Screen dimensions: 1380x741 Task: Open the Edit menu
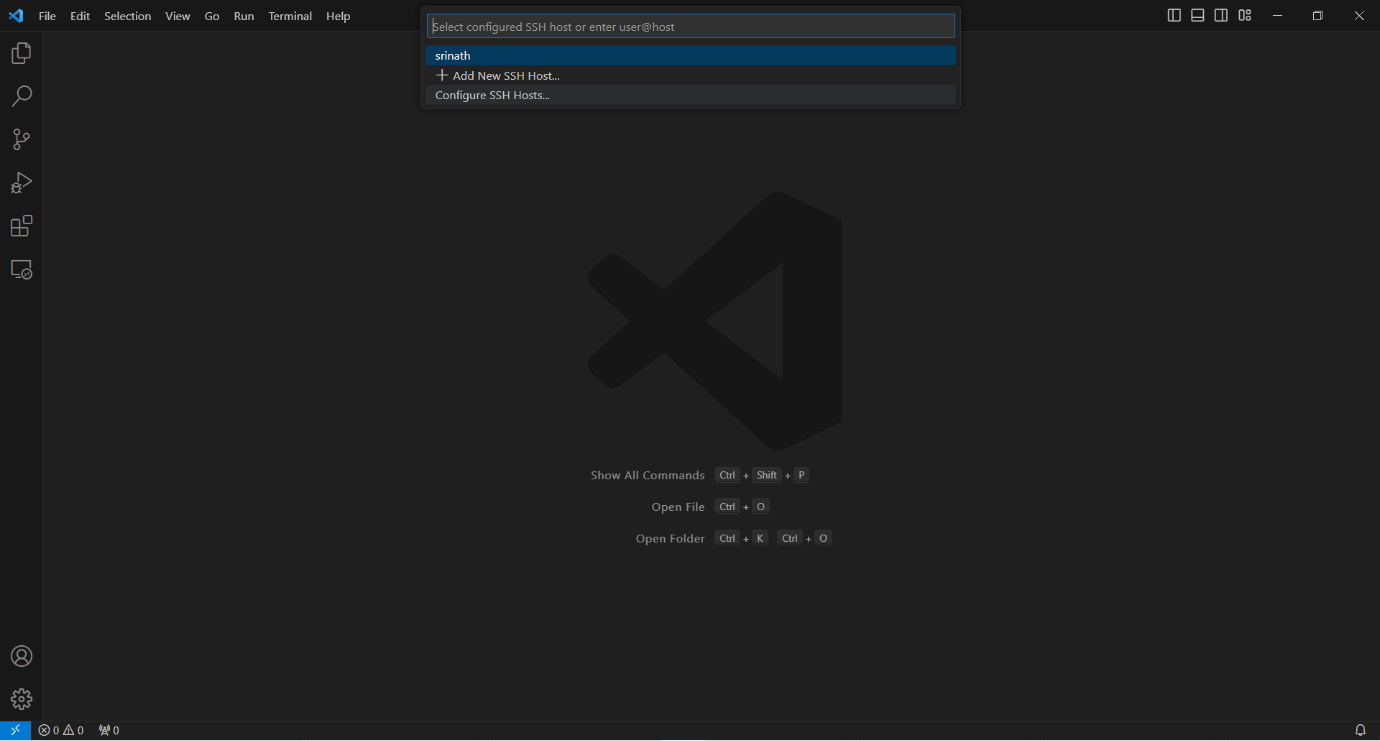point(80,16)
